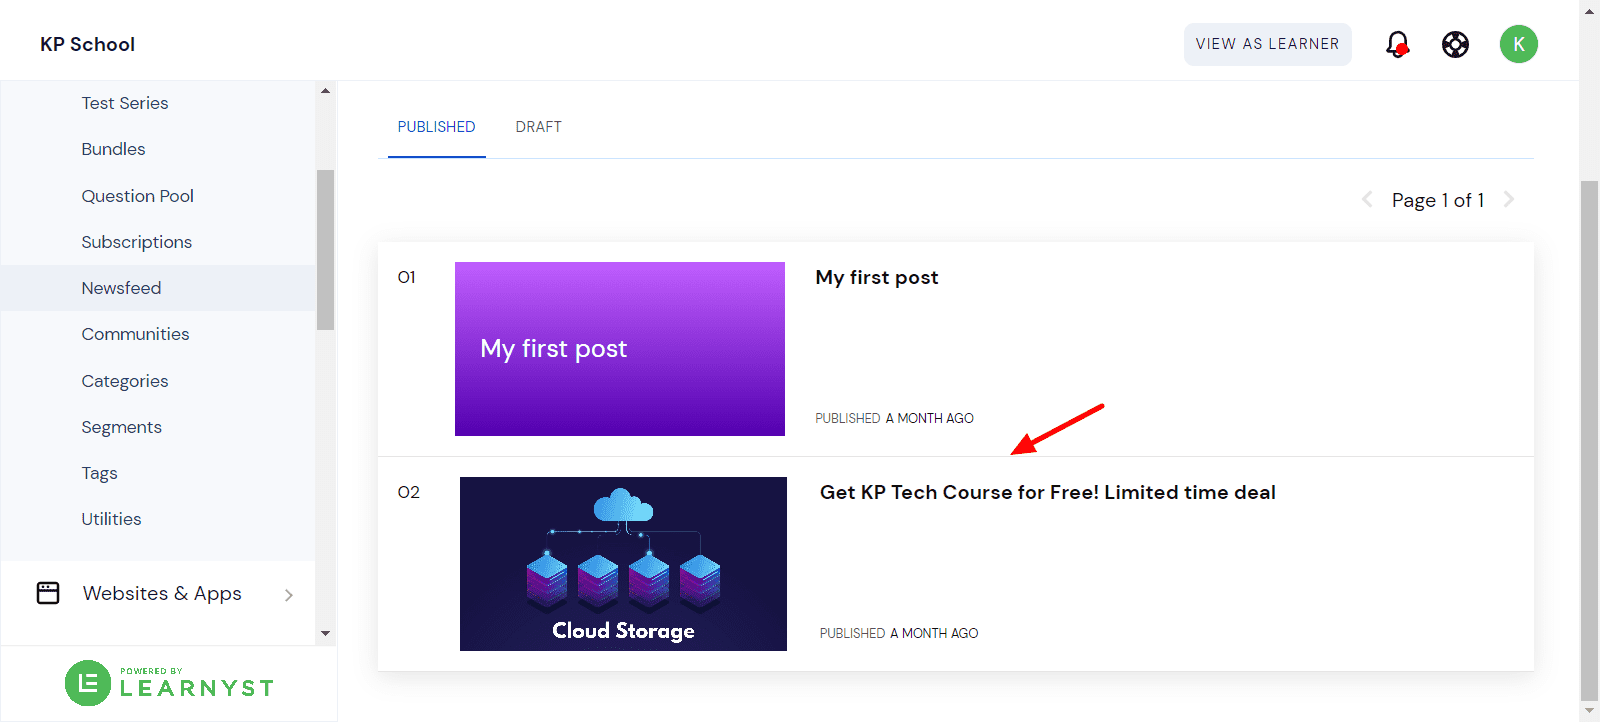Click the help lifebuoy icon
The height and width of the screenshot is (722, 1600).
[1455, 44]
